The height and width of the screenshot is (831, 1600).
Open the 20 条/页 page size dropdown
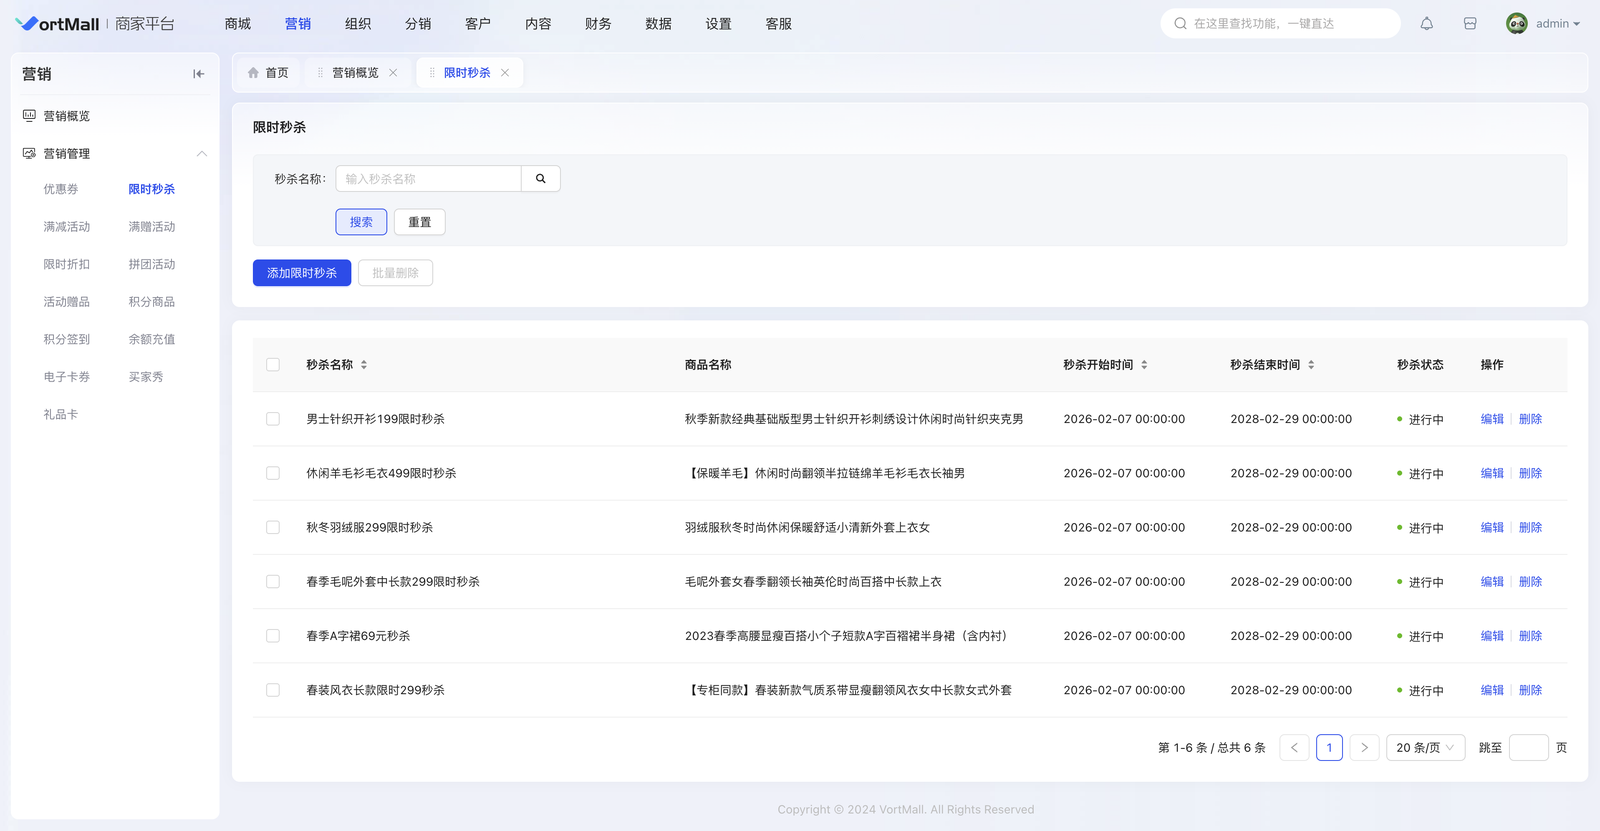(x=1425, y=748)
